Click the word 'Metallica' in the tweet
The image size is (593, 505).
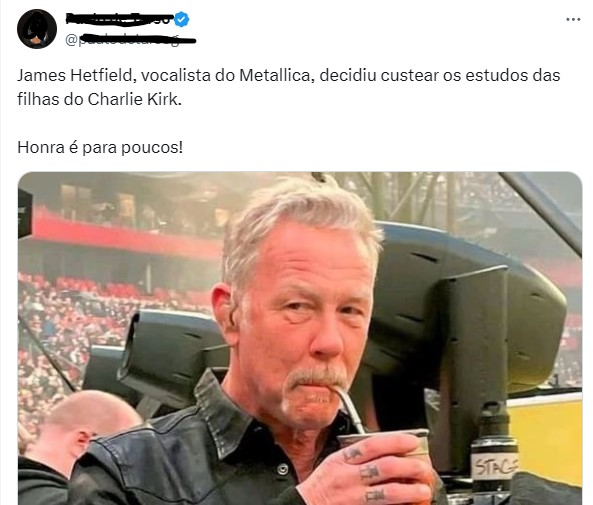click(275, 75)
